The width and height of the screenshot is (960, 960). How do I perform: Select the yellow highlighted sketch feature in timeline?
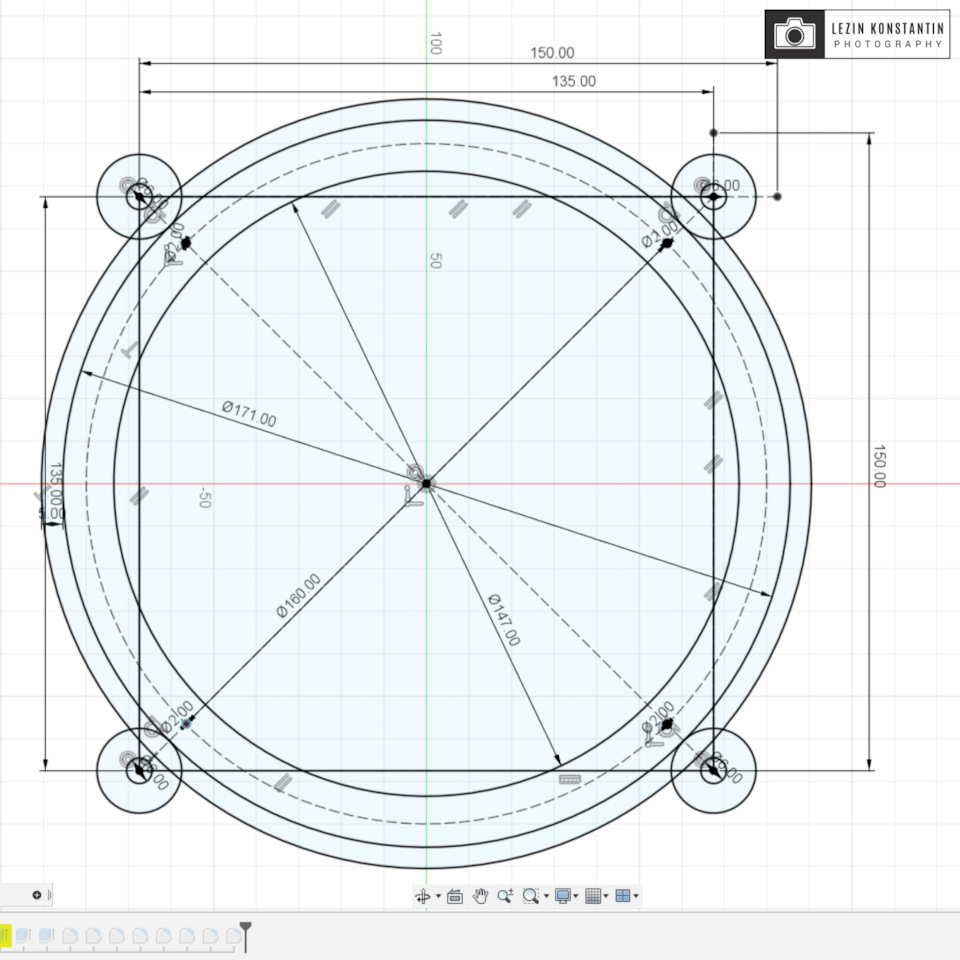pyautogui.click(x=5, y=935)
